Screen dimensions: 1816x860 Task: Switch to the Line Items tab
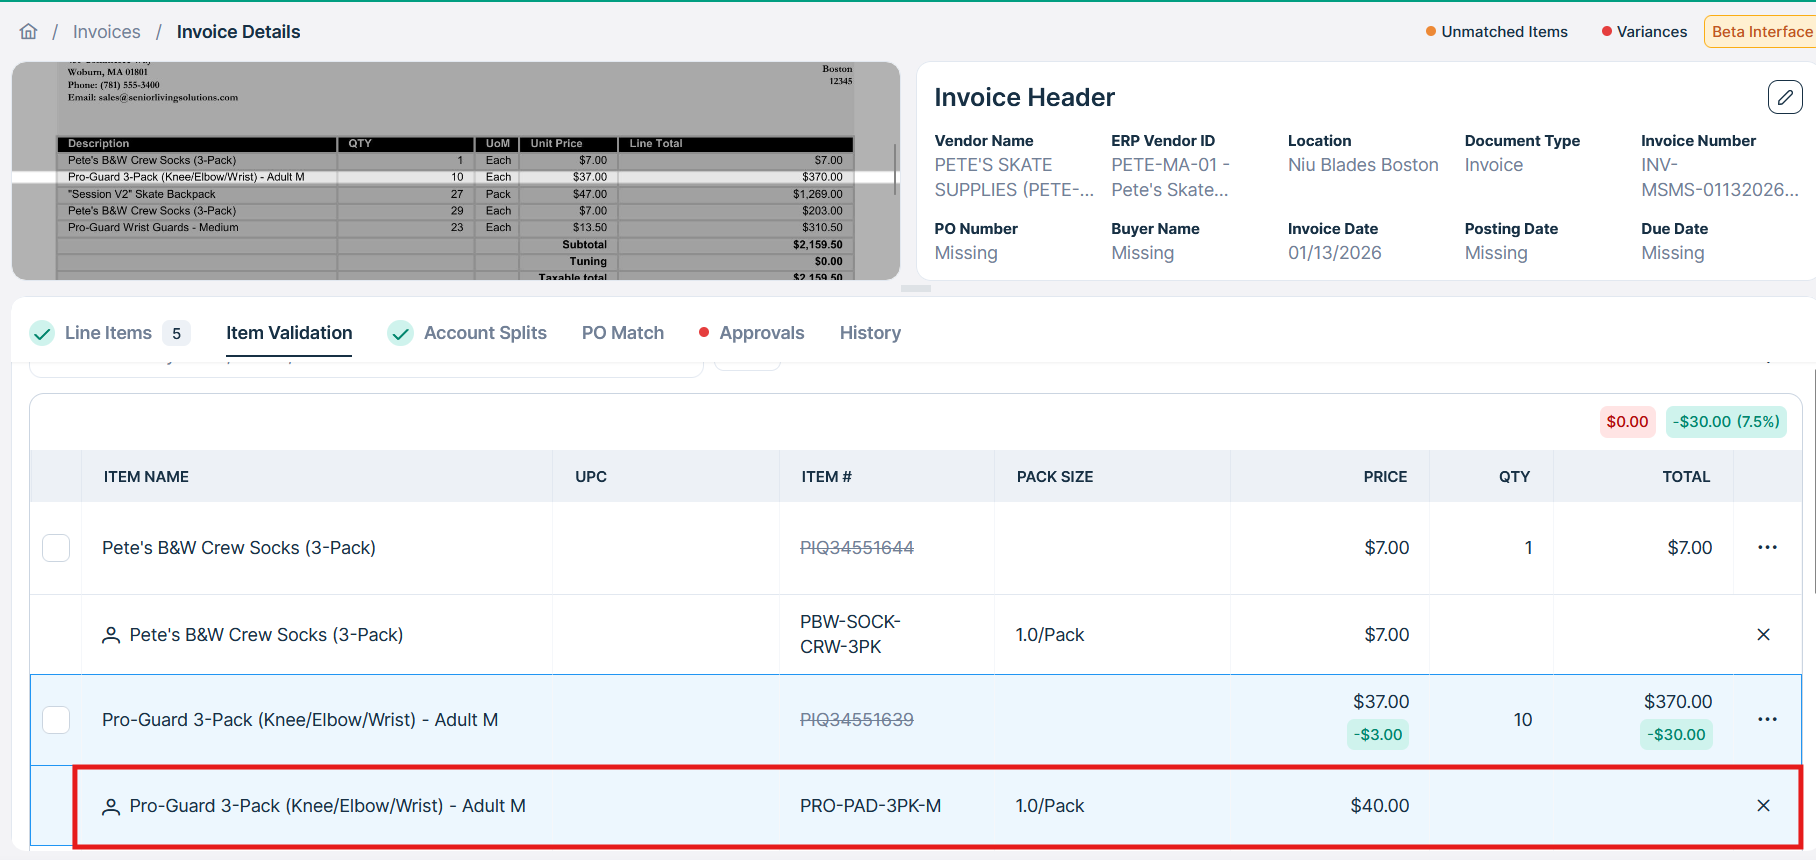coord(108,333)
